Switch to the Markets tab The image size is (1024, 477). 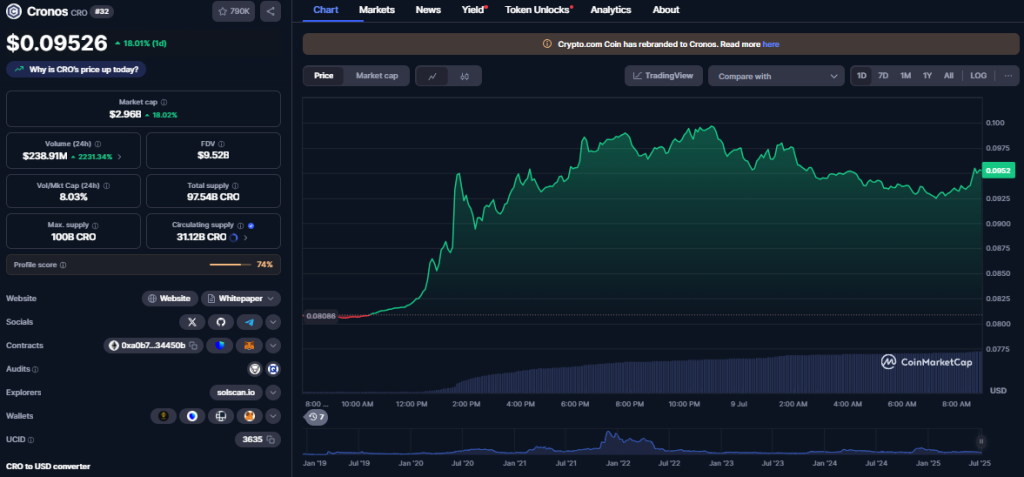(376, 10)
